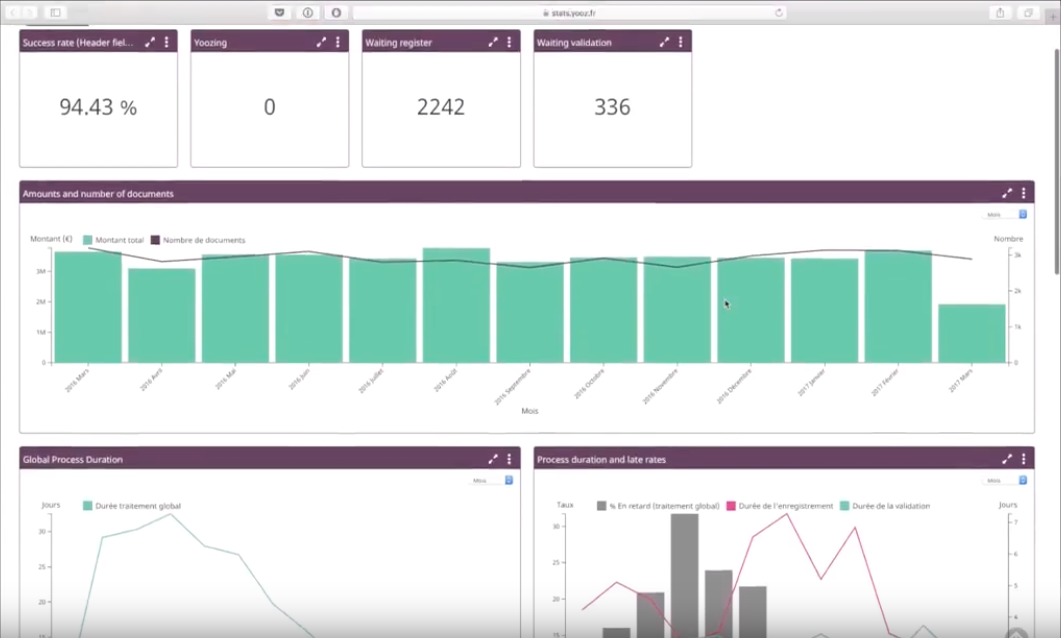Toggle Durée traitement global legend series
This screenshot has height=638, width=1061.
pos(132,505)
